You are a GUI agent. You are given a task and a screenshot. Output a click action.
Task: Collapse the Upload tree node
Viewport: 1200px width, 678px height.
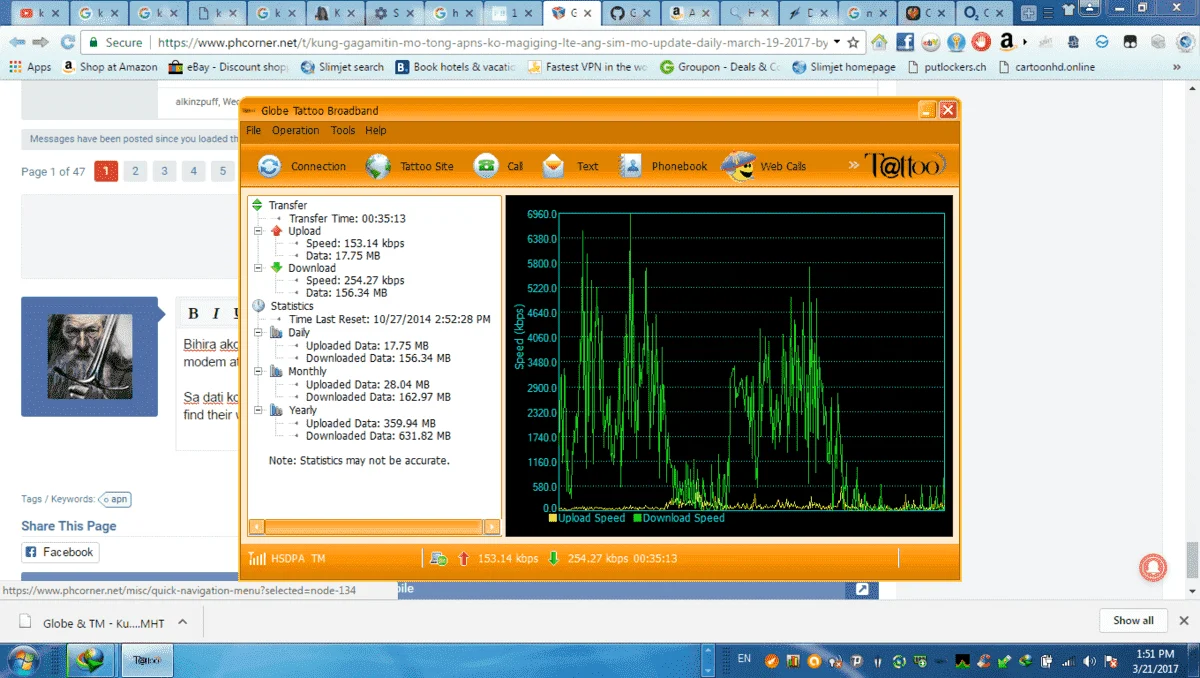click(258, 231)
